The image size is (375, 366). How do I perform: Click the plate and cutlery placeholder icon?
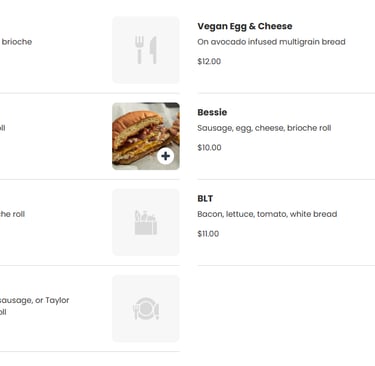point(146,309)
